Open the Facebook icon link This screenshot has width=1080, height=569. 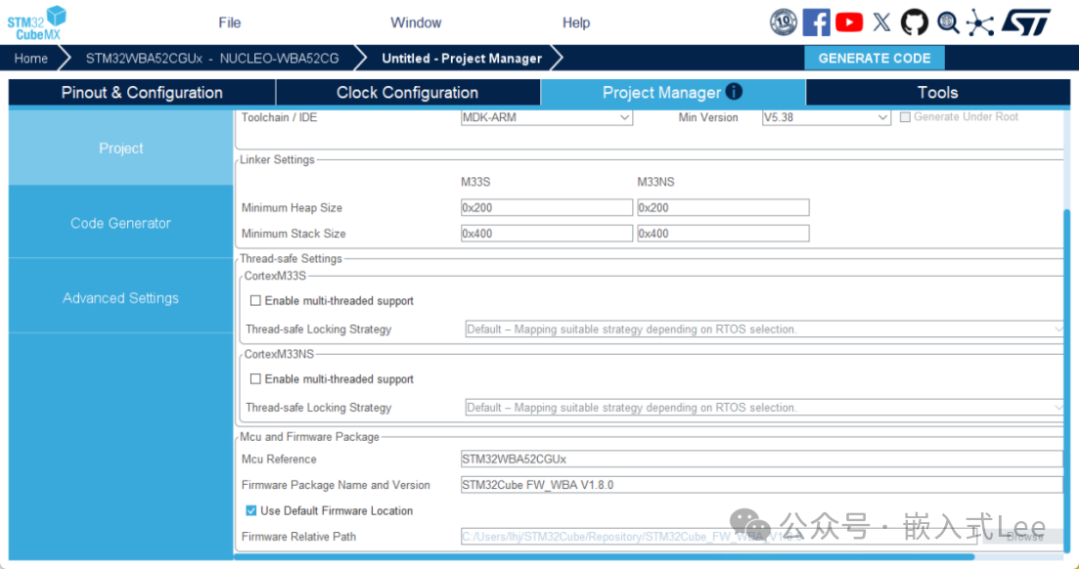(816, 22)
